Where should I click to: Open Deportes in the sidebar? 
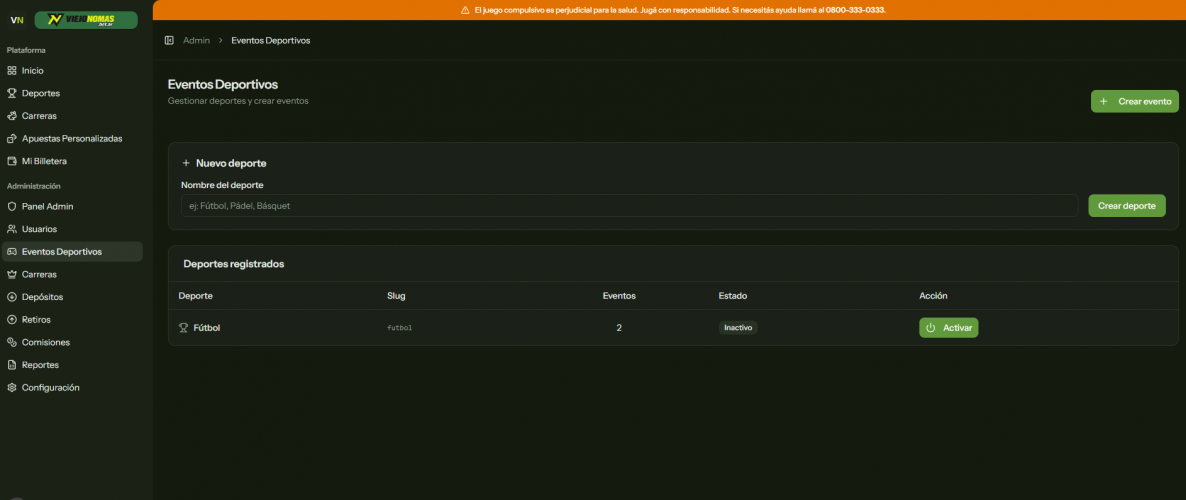point(72,93)
